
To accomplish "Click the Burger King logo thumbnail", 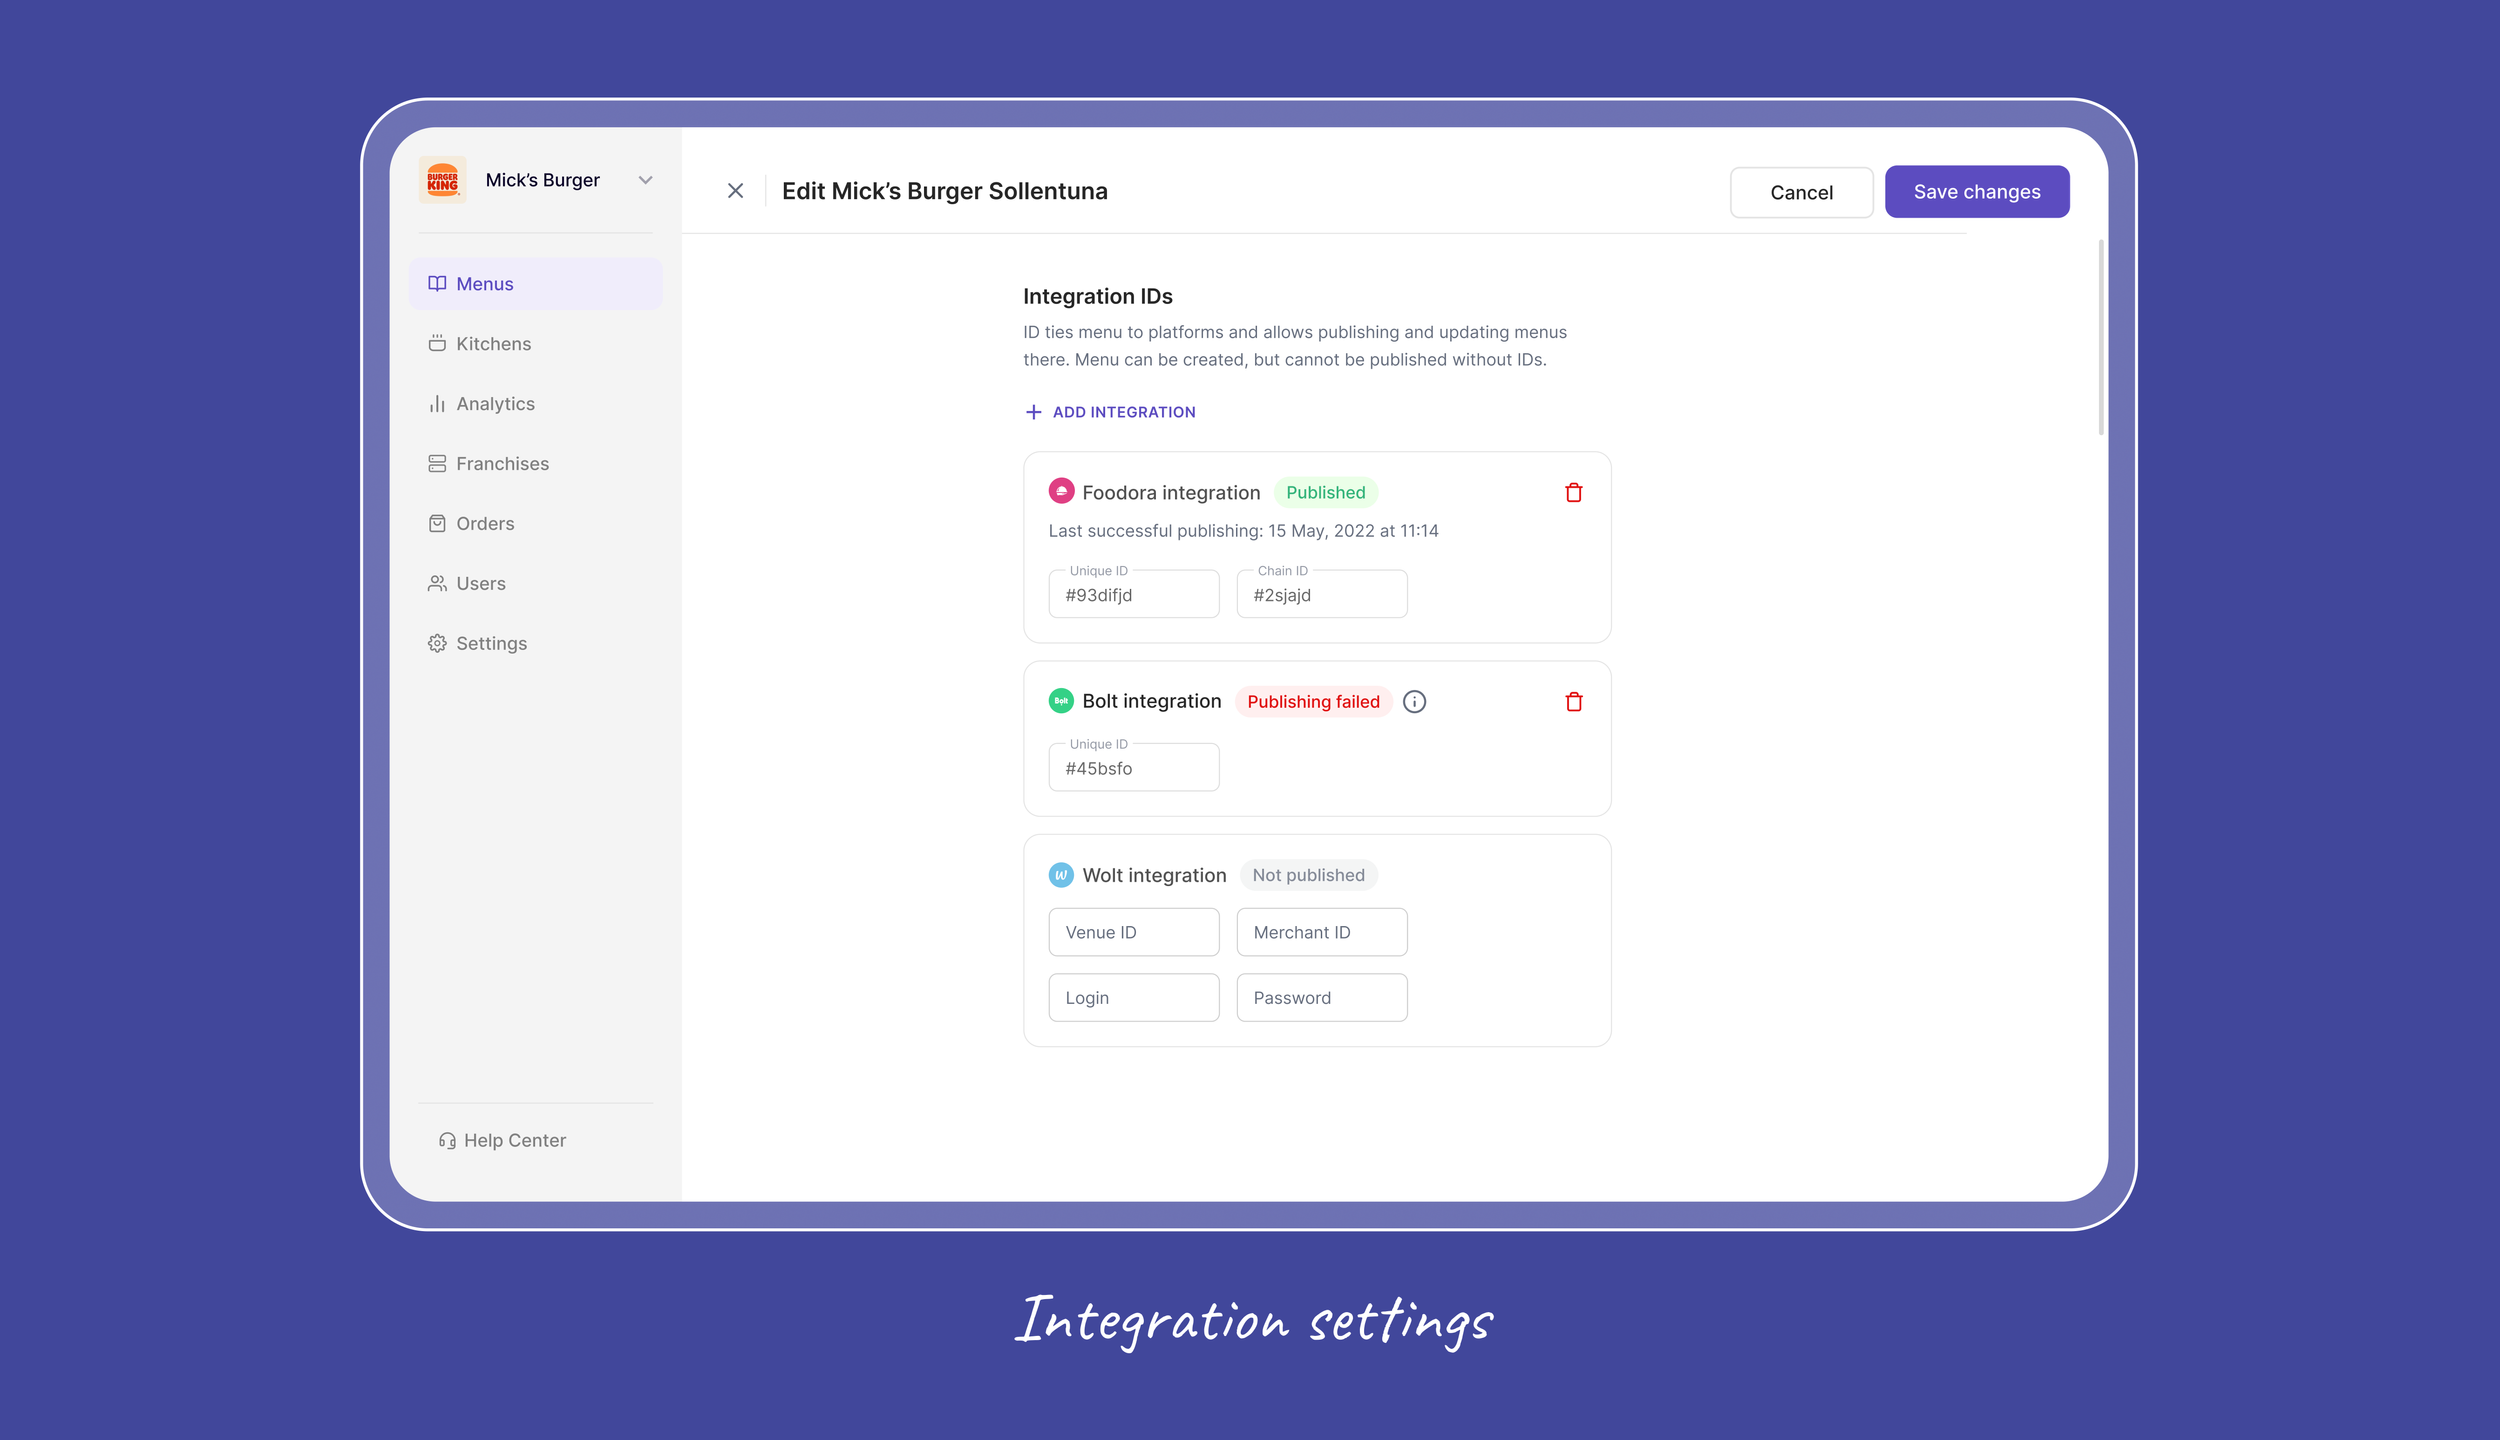I will (442, 180).
